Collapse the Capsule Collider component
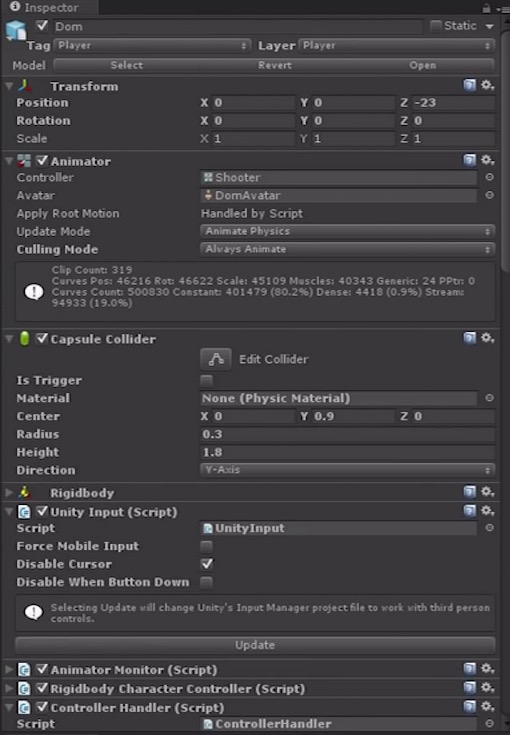The width and height of the screenshot is (510, 735). [x=9, y=338]
